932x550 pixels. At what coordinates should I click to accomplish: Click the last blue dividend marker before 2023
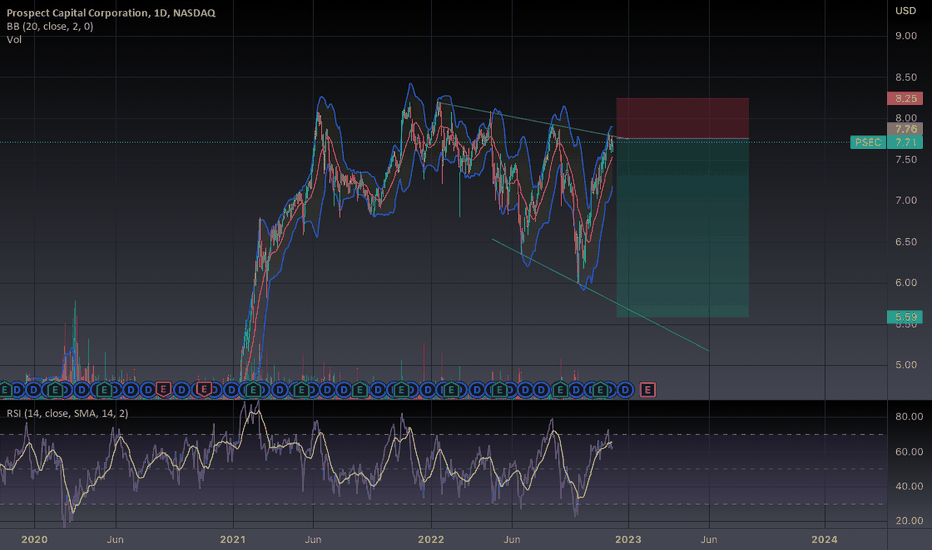coord(625,390)
